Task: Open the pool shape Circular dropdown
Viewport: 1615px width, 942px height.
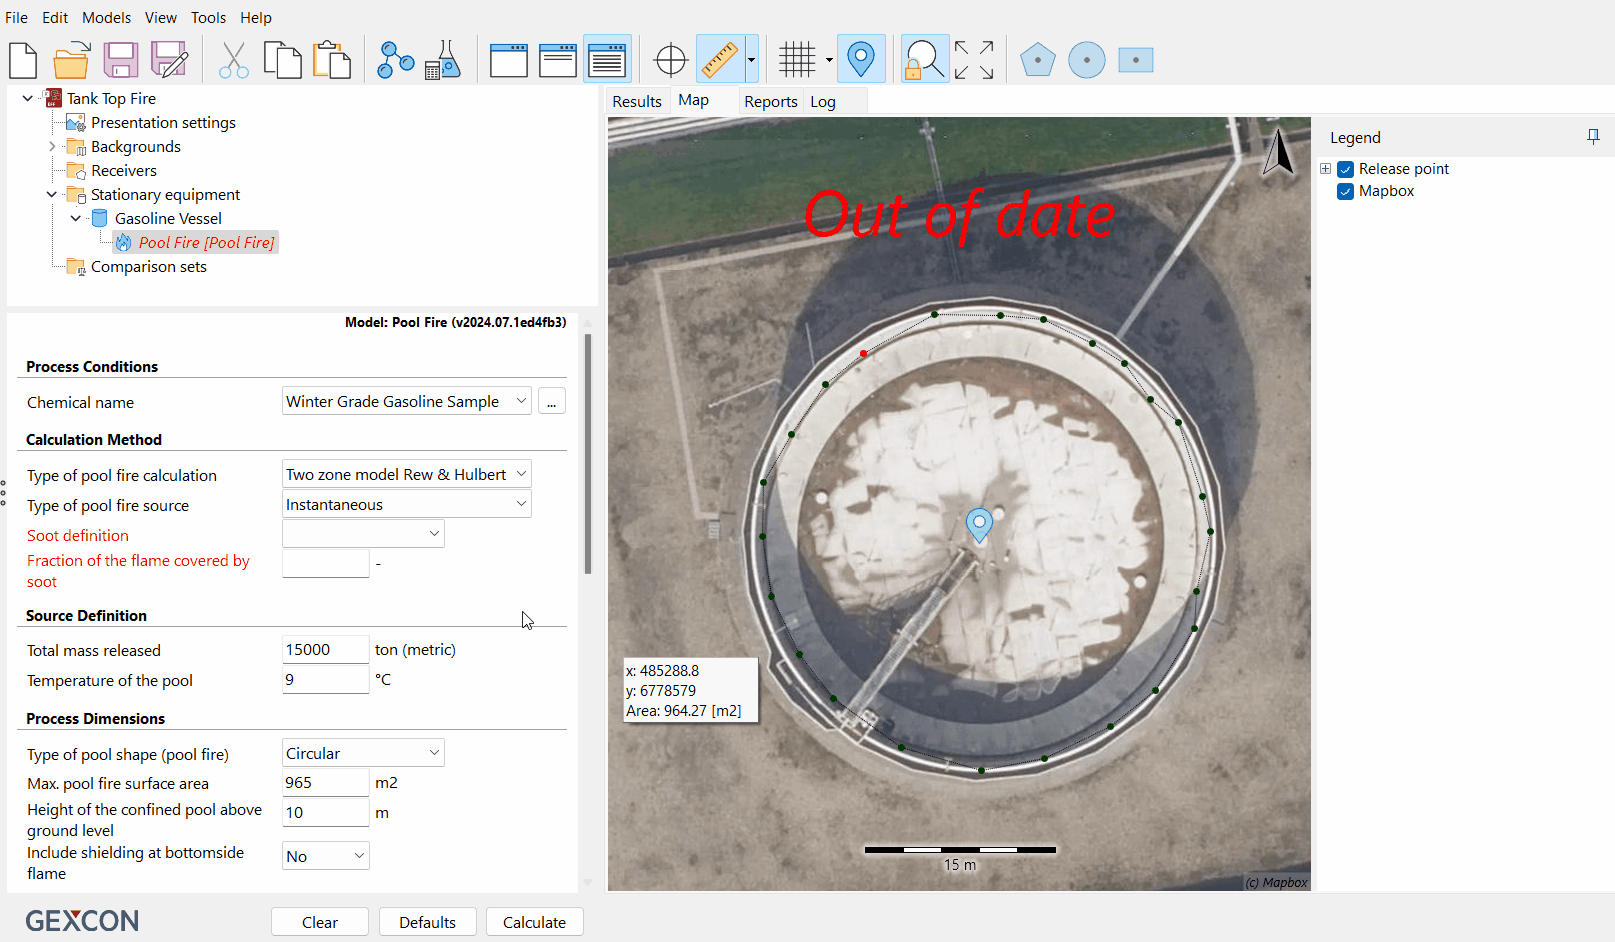Action: [x=434, y=753]
